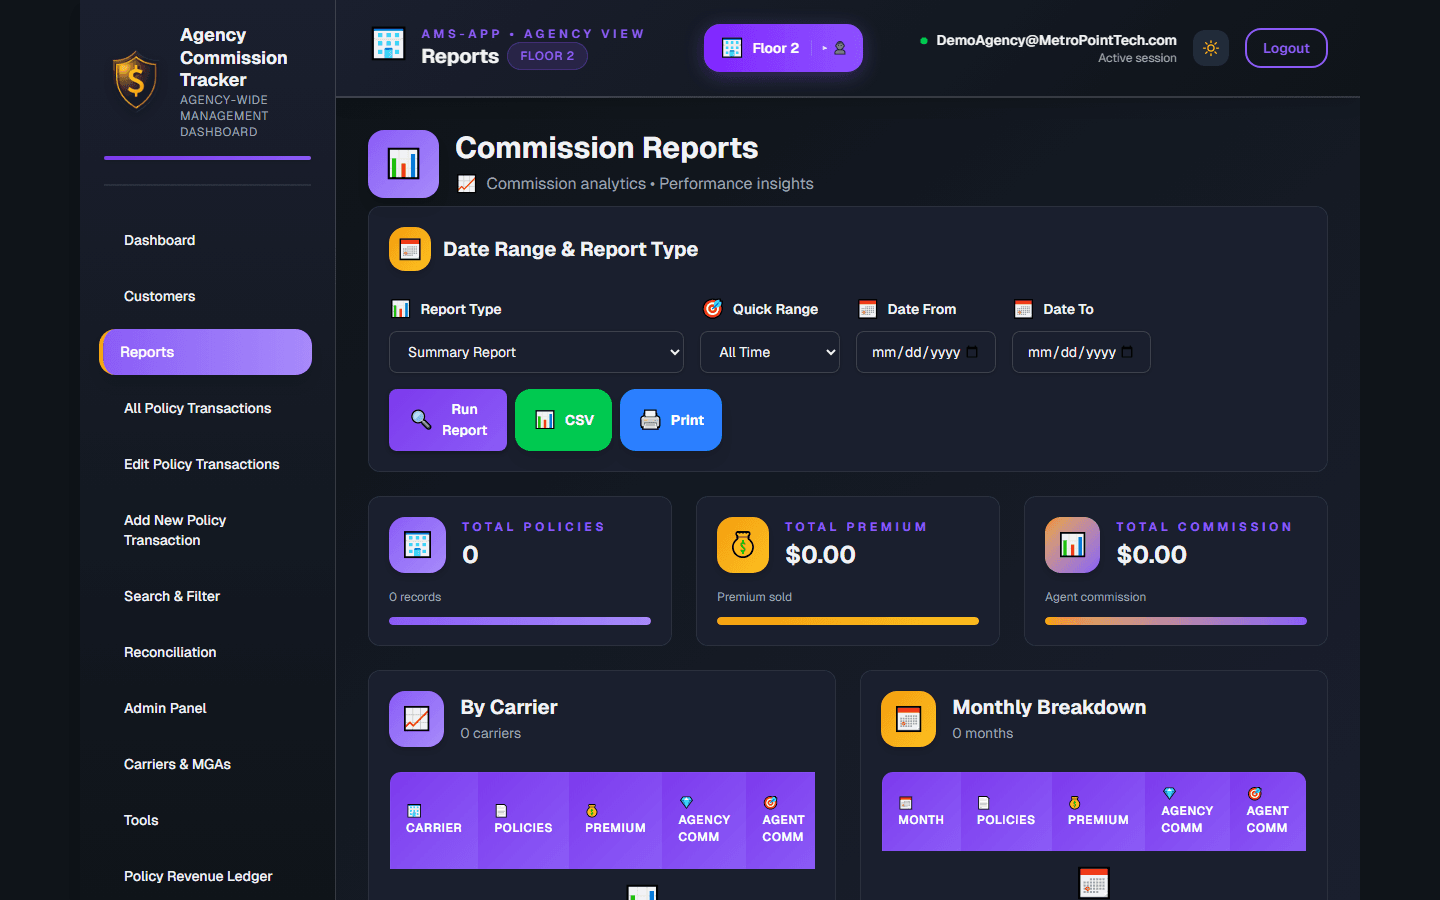This screenshot has height=900, width=1440.
Task: Click the Floor 2 selector toggle
Action: [x=782, y=47]
